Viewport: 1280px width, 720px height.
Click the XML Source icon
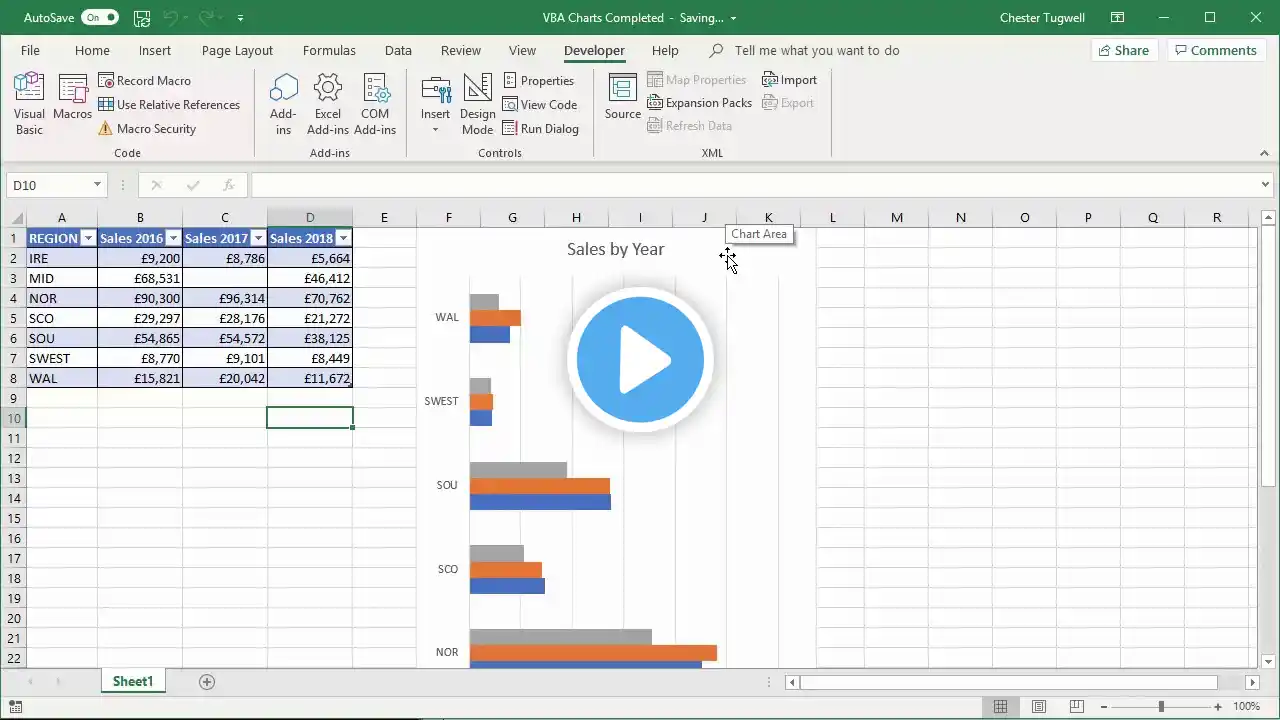622,98
